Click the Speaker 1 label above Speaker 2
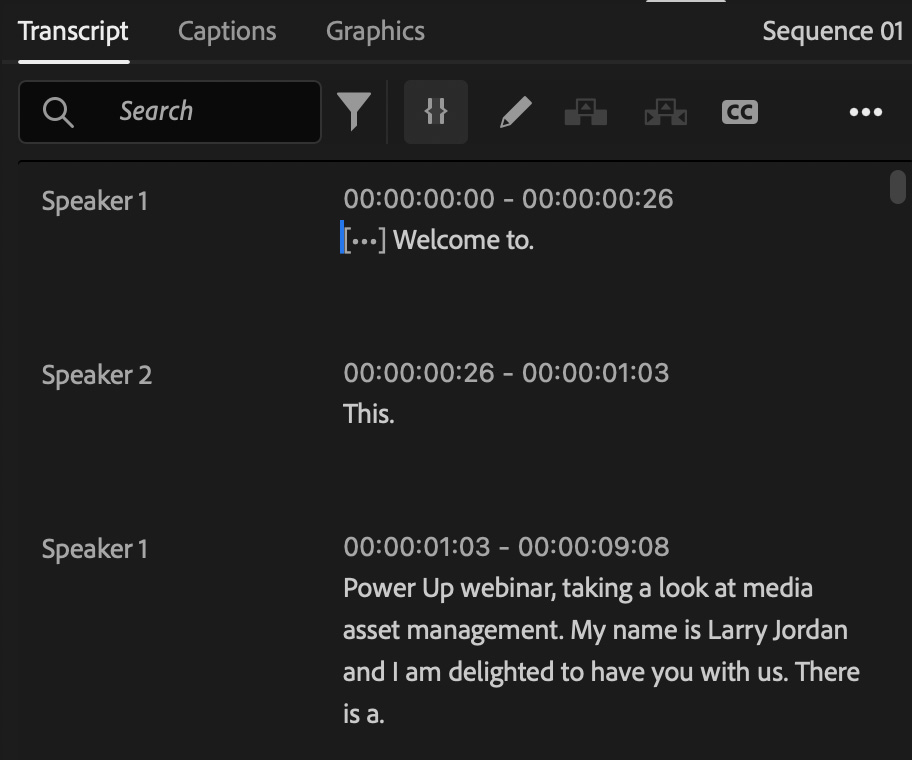Screen dimensions: 912x760 94,201
